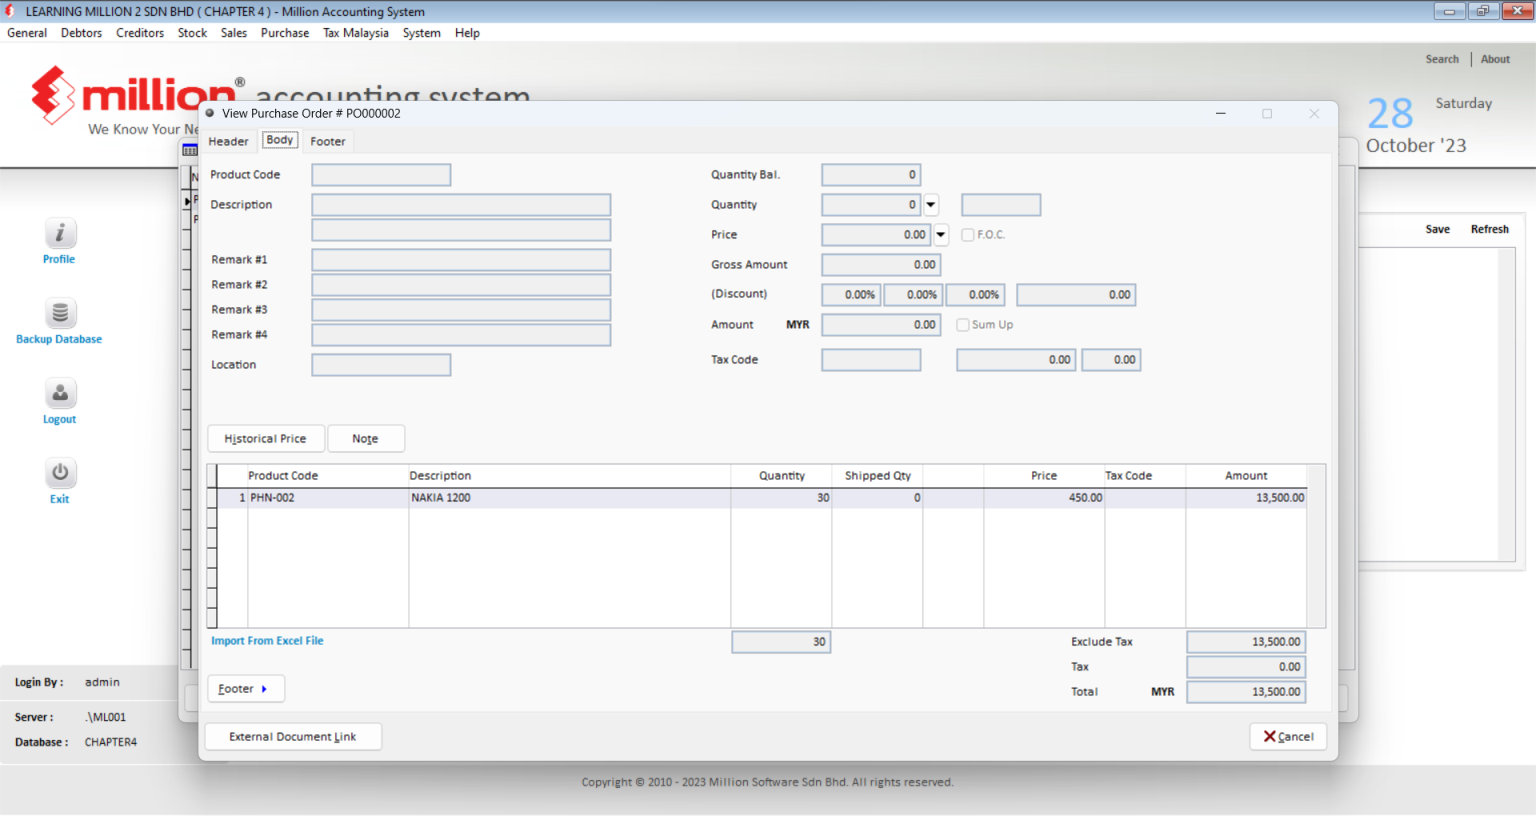1536x816 pixels.
Task: Click the Logout icon
Action: 59,392
